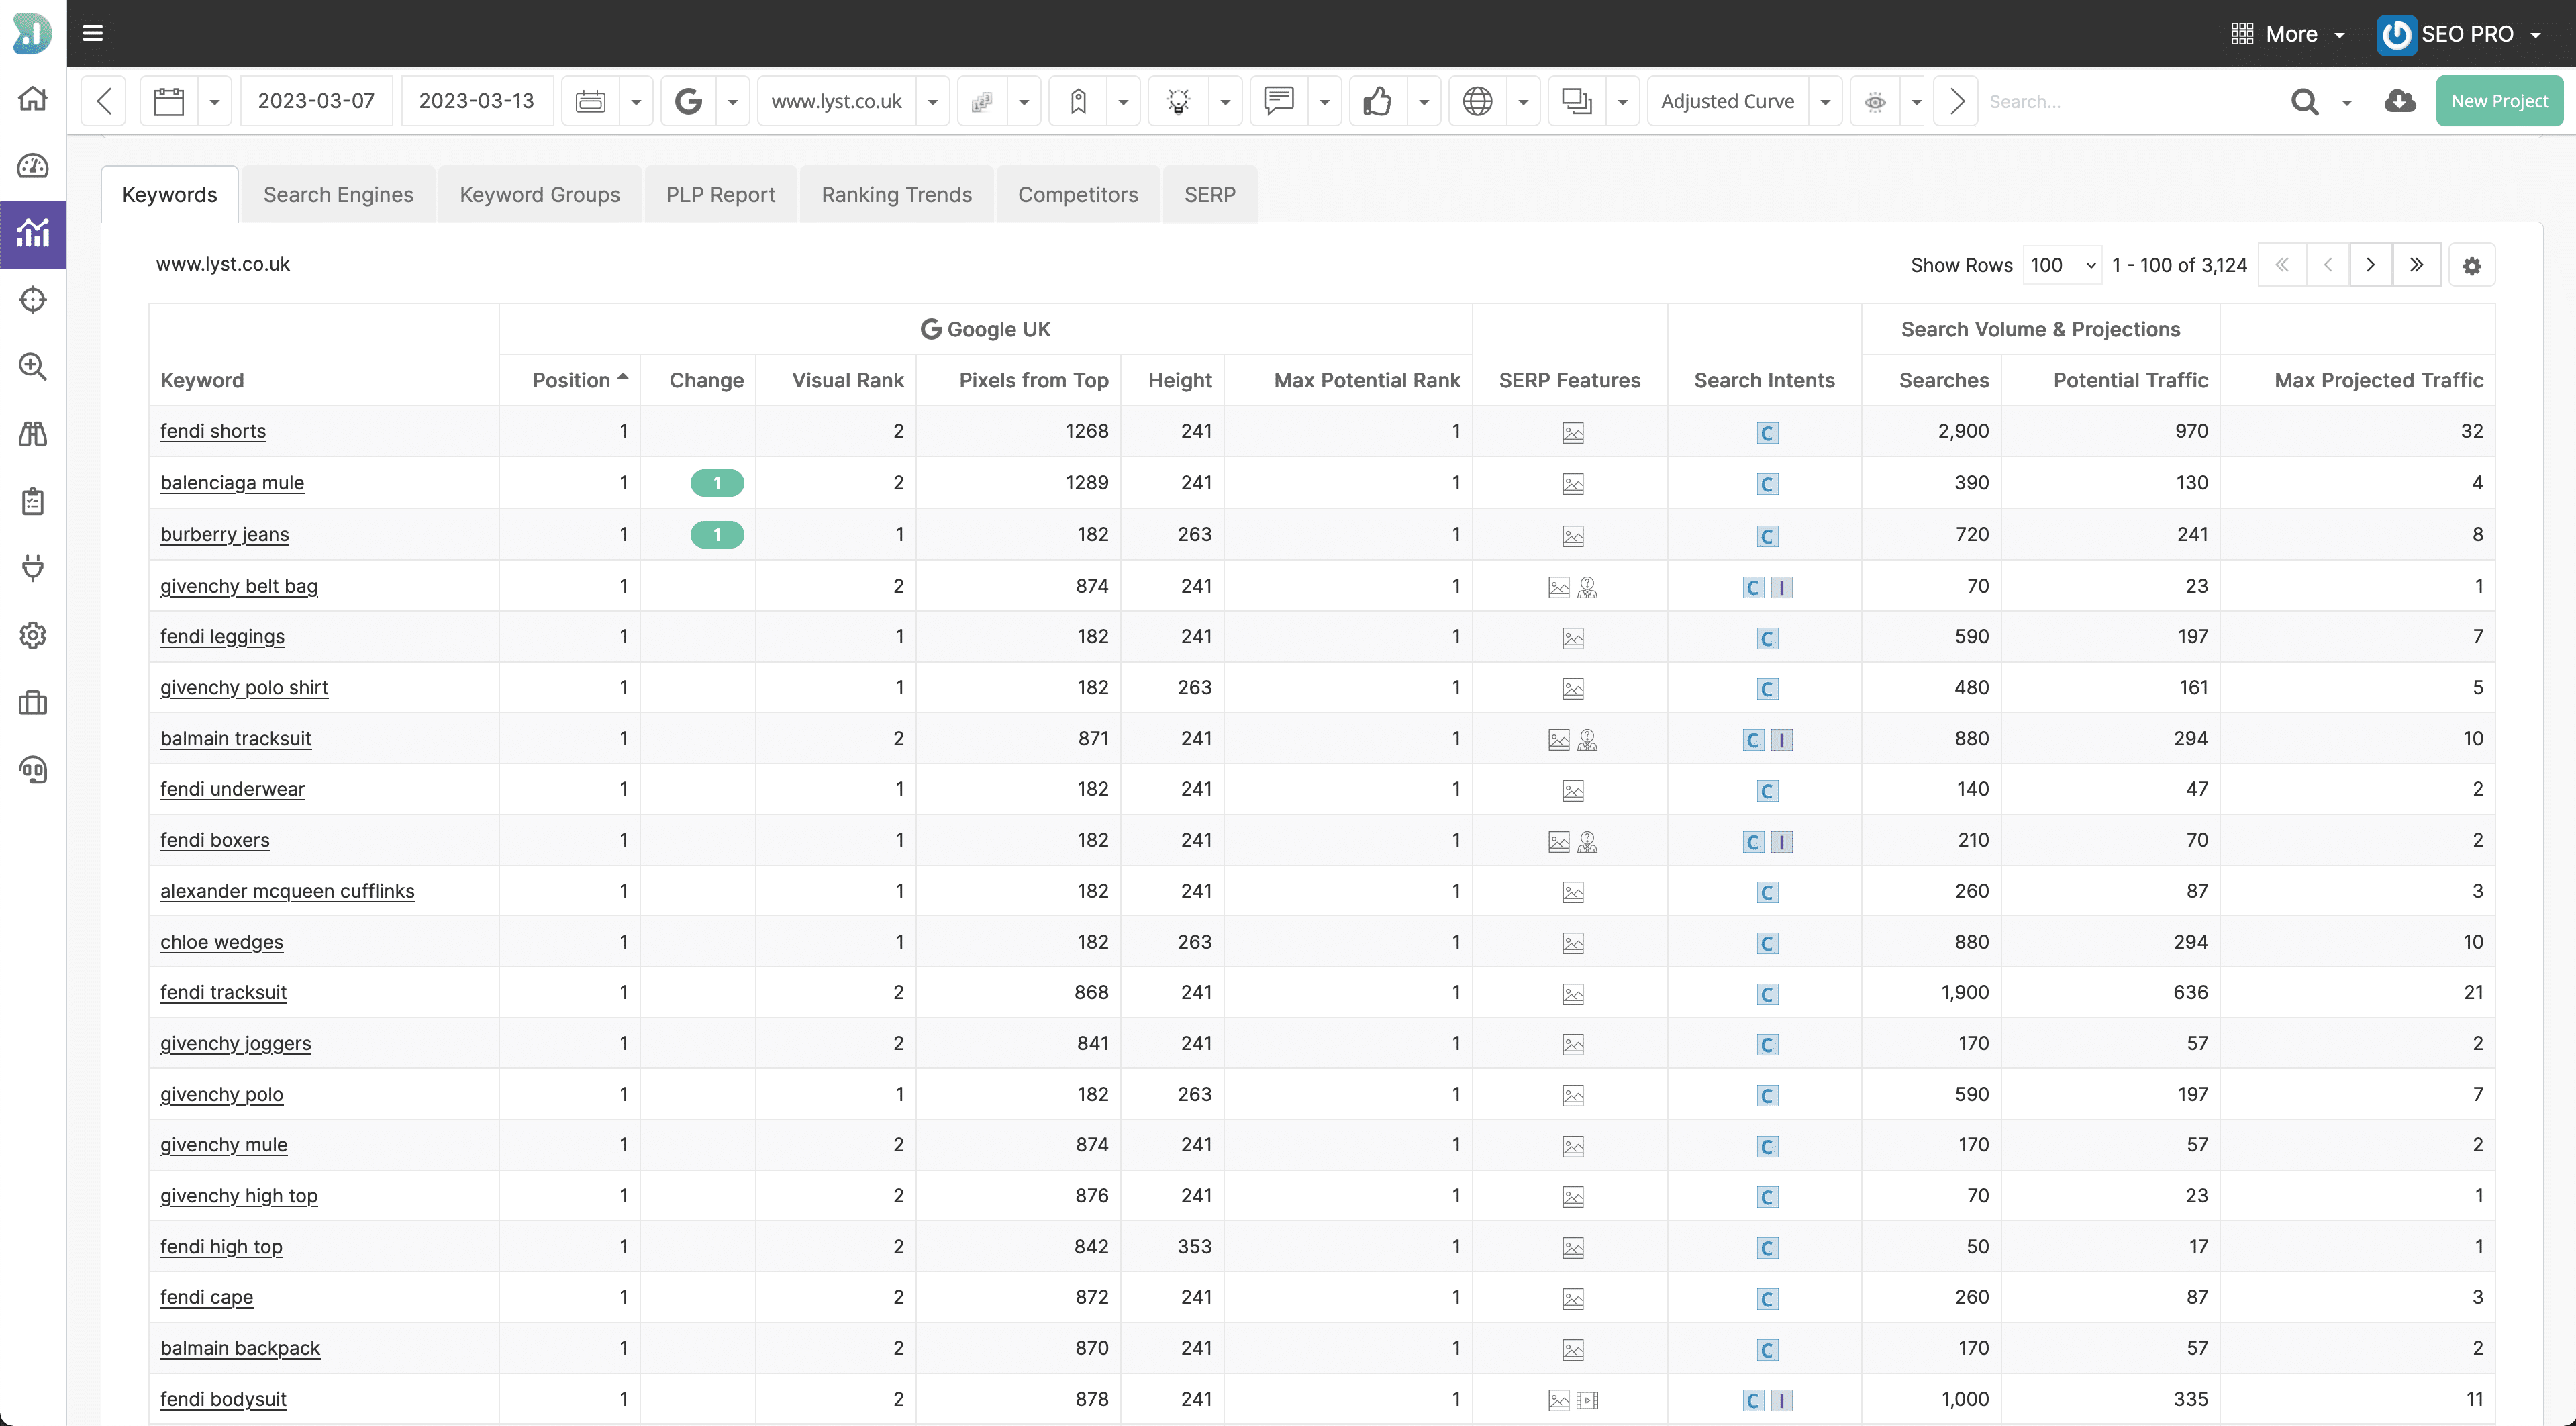Open the dashboard gauge sidebar icon
The width and height of the screenshot is (2576, 1426).
click(x=33, y=166)
